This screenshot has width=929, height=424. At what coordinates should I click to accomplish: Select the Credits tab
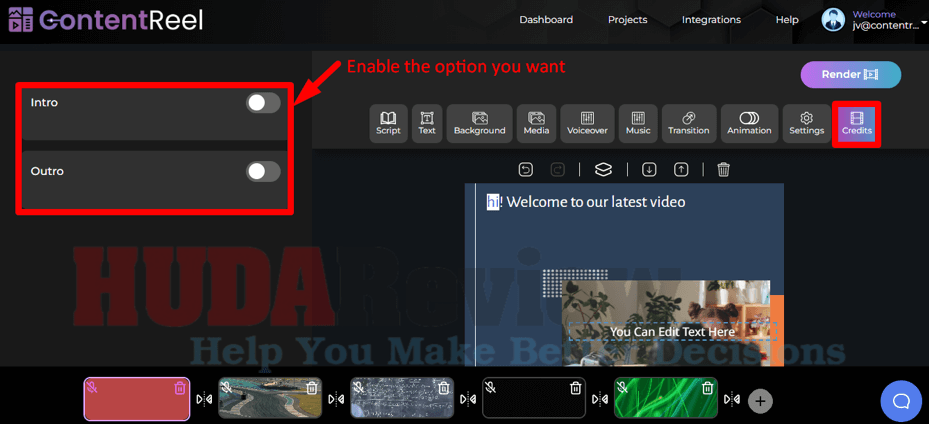[x=857, y=124]
